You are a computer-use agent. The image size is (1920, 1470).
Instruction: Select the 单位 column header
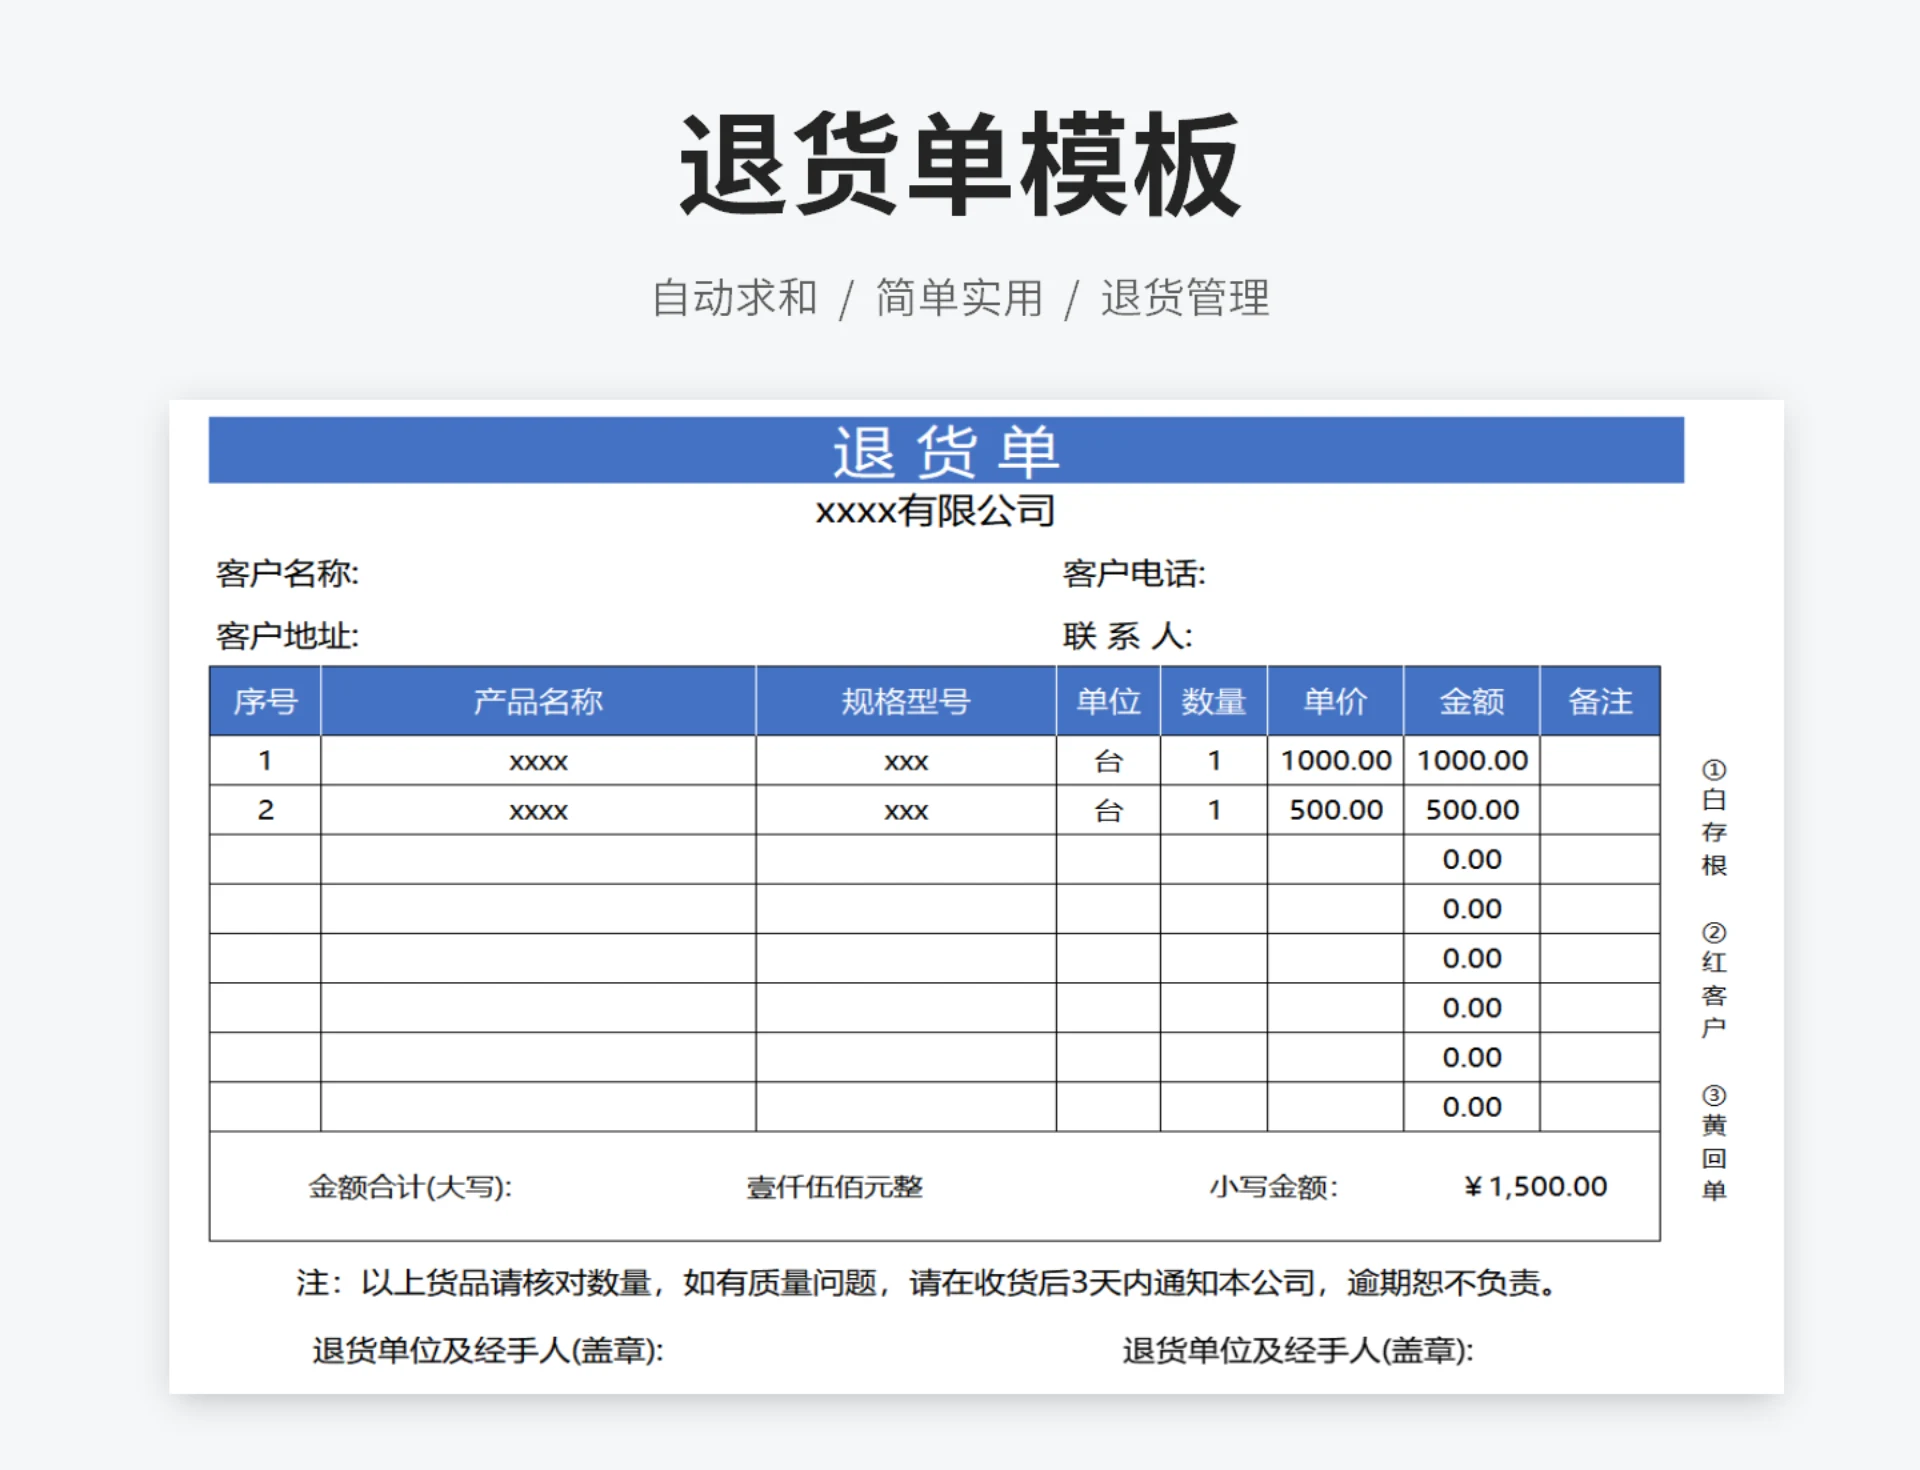click(x=1108, y=701)
